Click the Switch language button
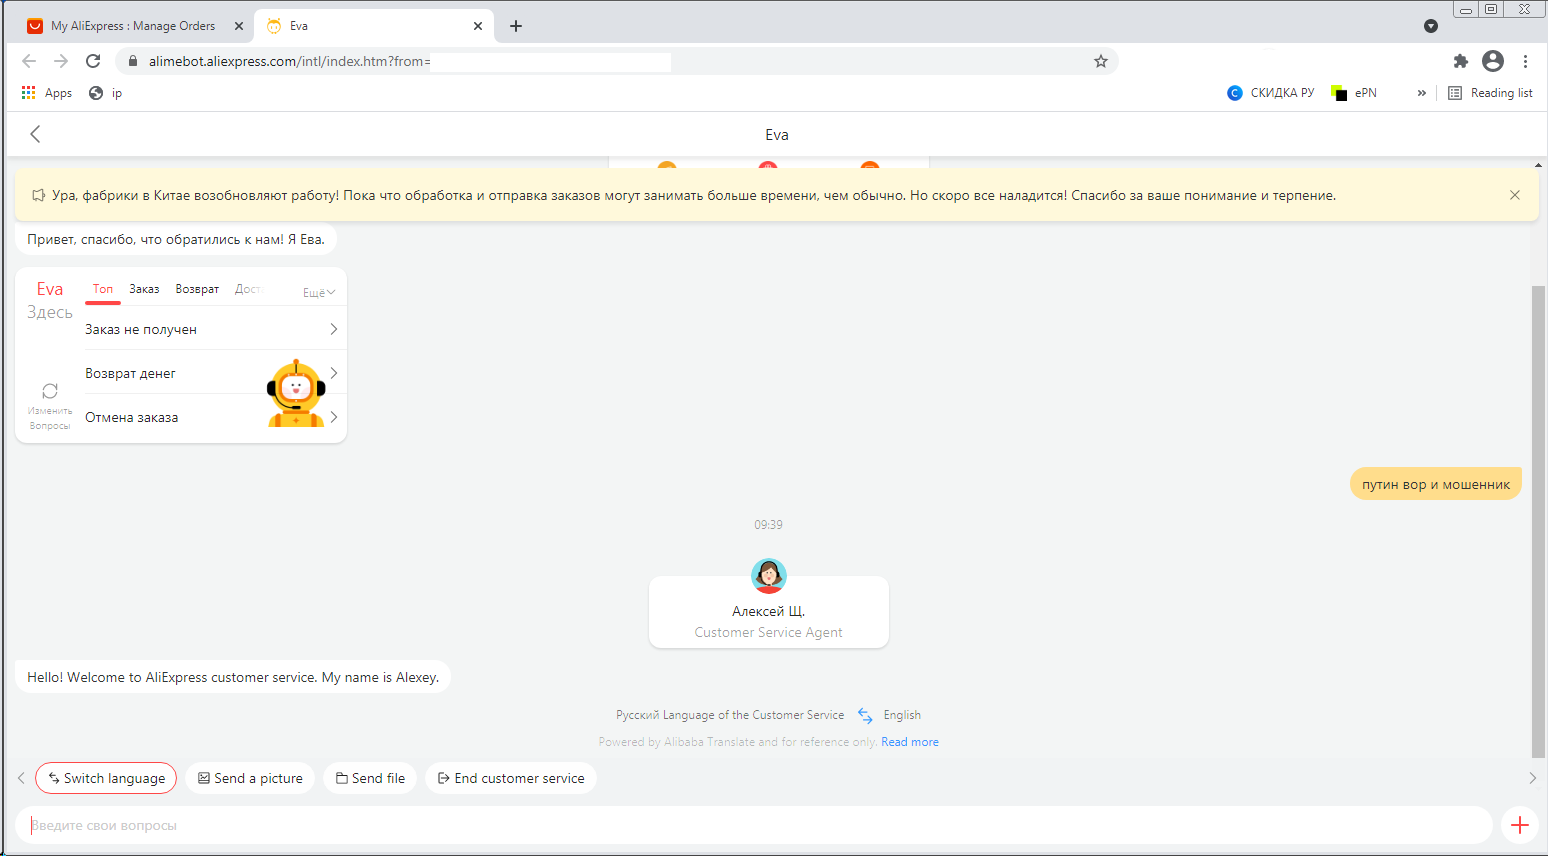Viewport: 1548px width, 856px height. (x=106, y=778)
